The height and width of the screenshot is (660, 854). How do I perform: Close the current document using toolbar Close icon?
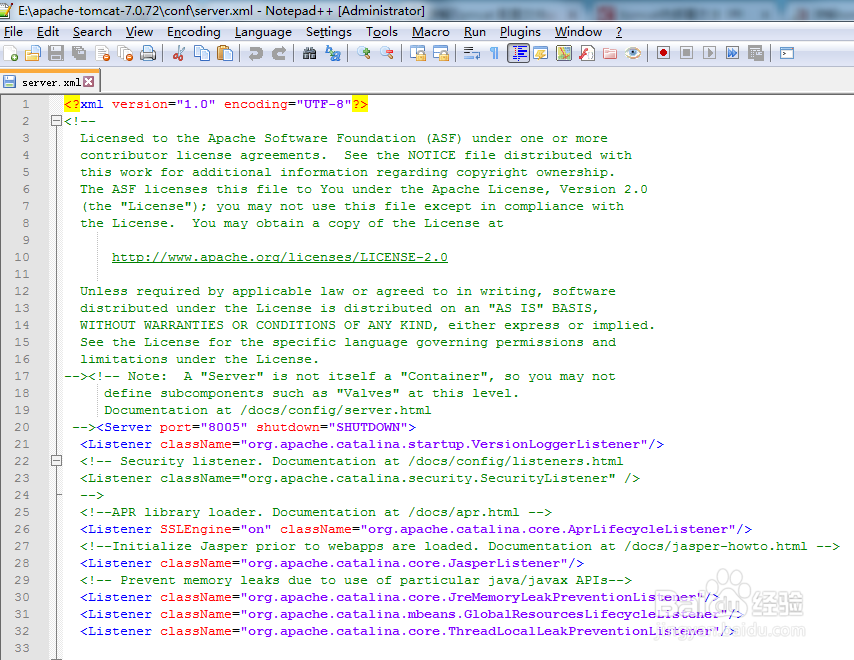click(102, 53)
